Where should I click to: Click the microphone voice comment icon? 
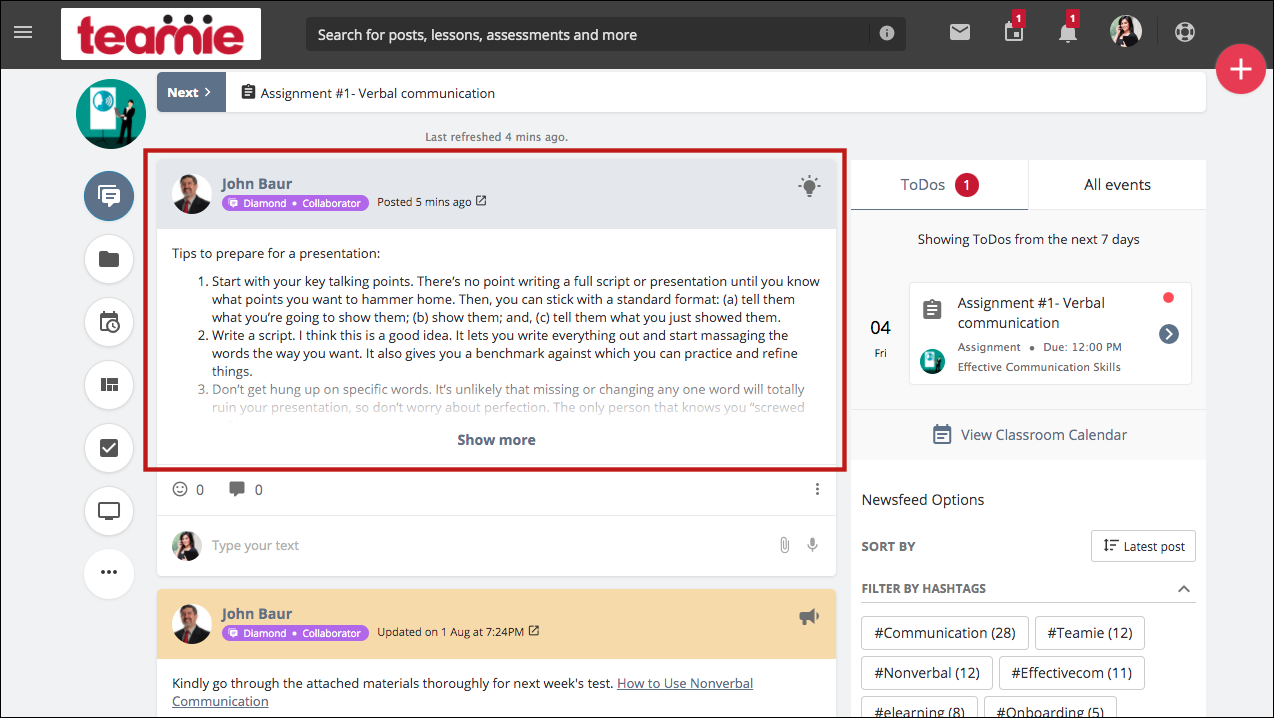[x=813, y=545]
